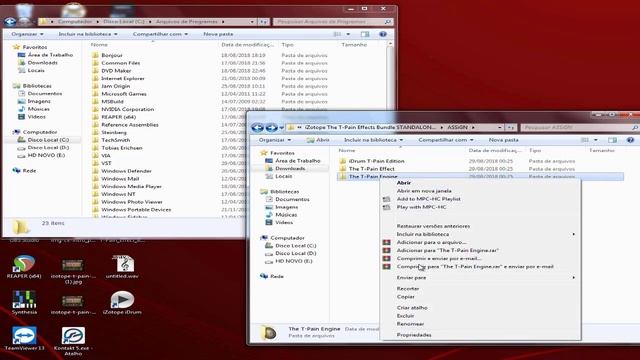The width and height of the screenshot is (640, 360).
Task: Open view options arrow in ASSIGN toolbar
Action: pyautogui.click(x=596, y=140)
